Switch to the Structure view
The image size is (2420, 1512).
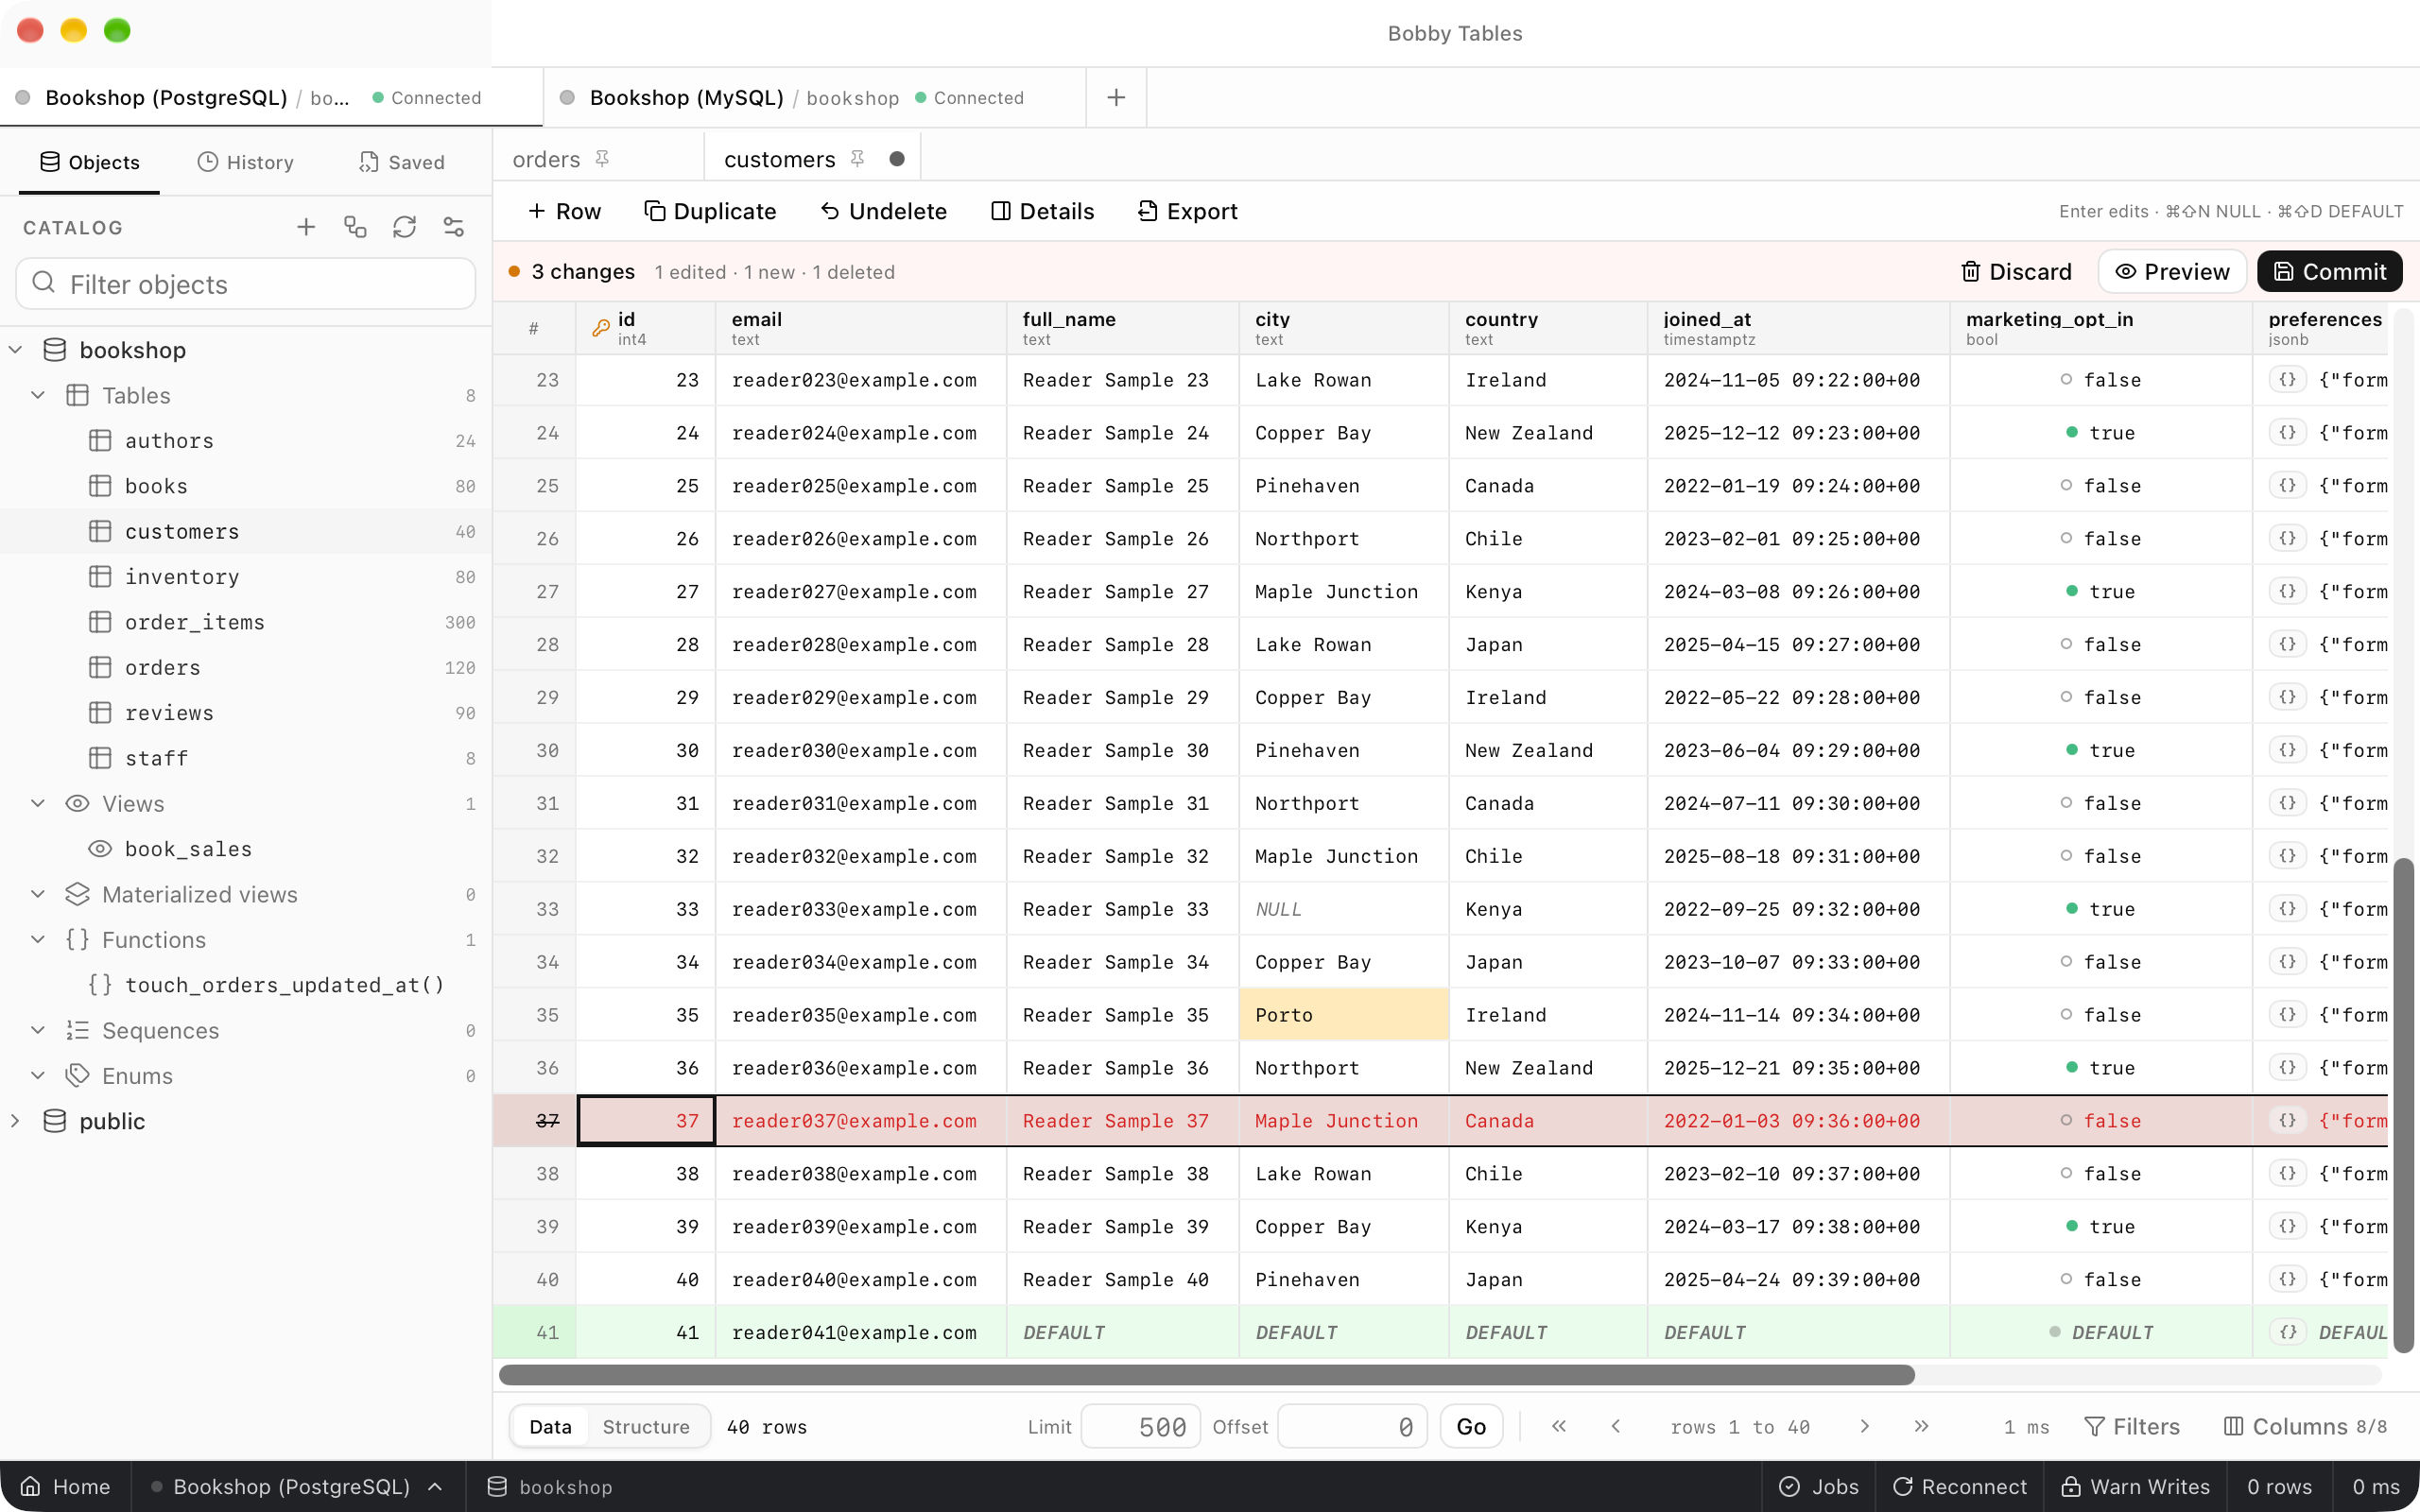(646, 1426)
